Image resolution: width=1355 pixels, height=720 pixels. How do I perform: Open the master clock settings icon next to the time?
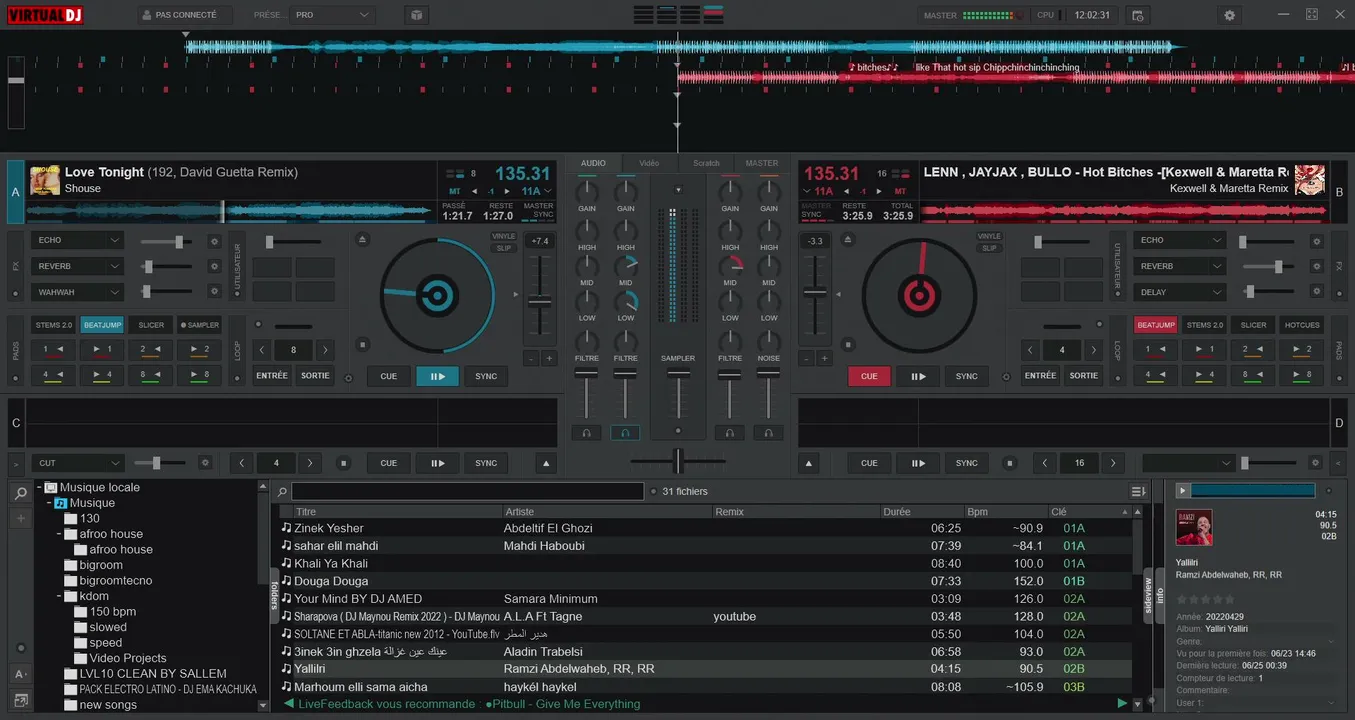(x=1136, y=15)
